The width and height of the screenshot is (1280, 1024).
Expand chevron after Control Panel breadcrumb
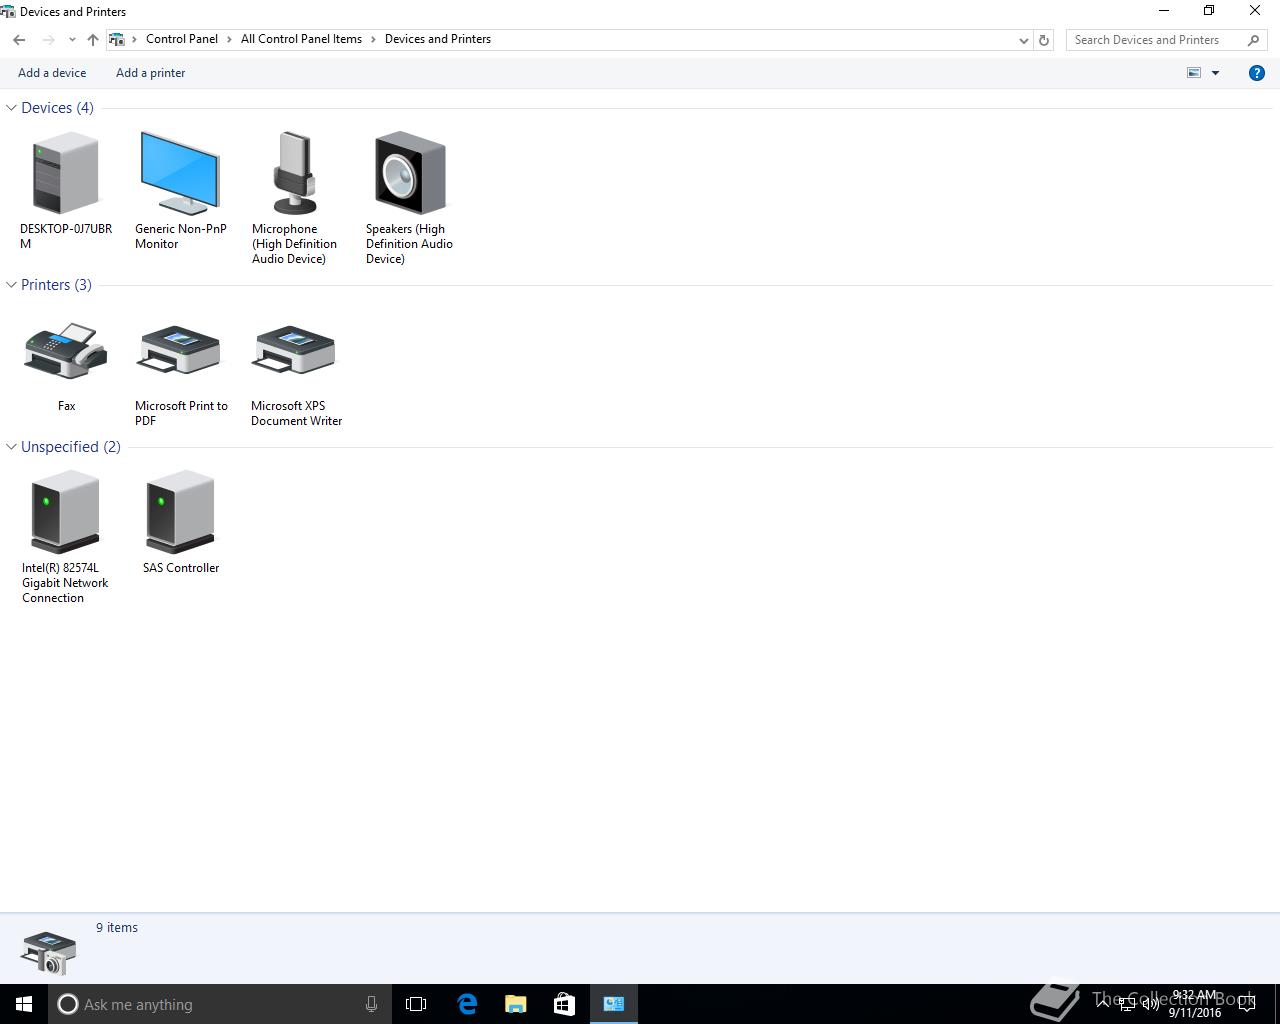click(x=230, y=40)
